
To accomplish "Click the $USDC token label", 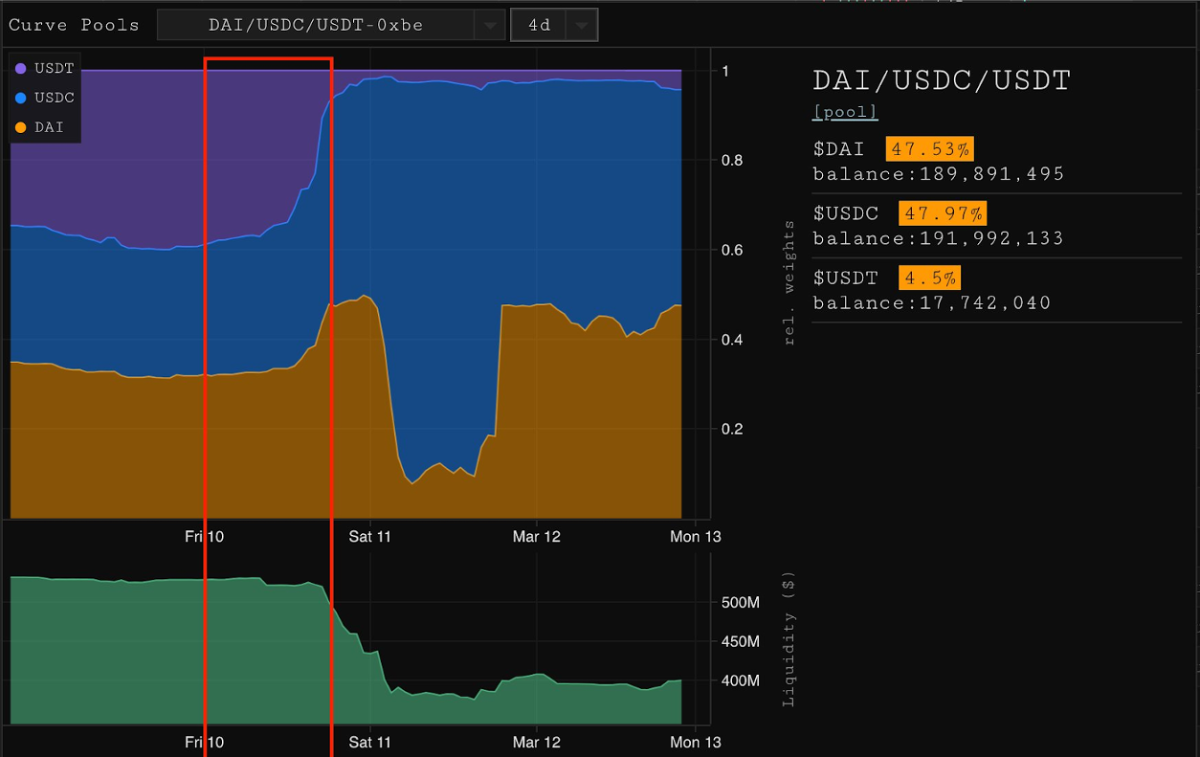I will point(846,214).
